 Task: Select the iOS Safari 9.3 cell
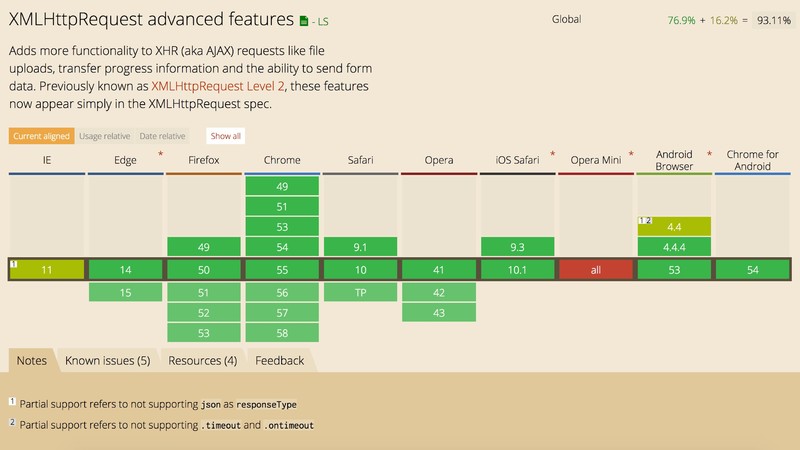517,247
